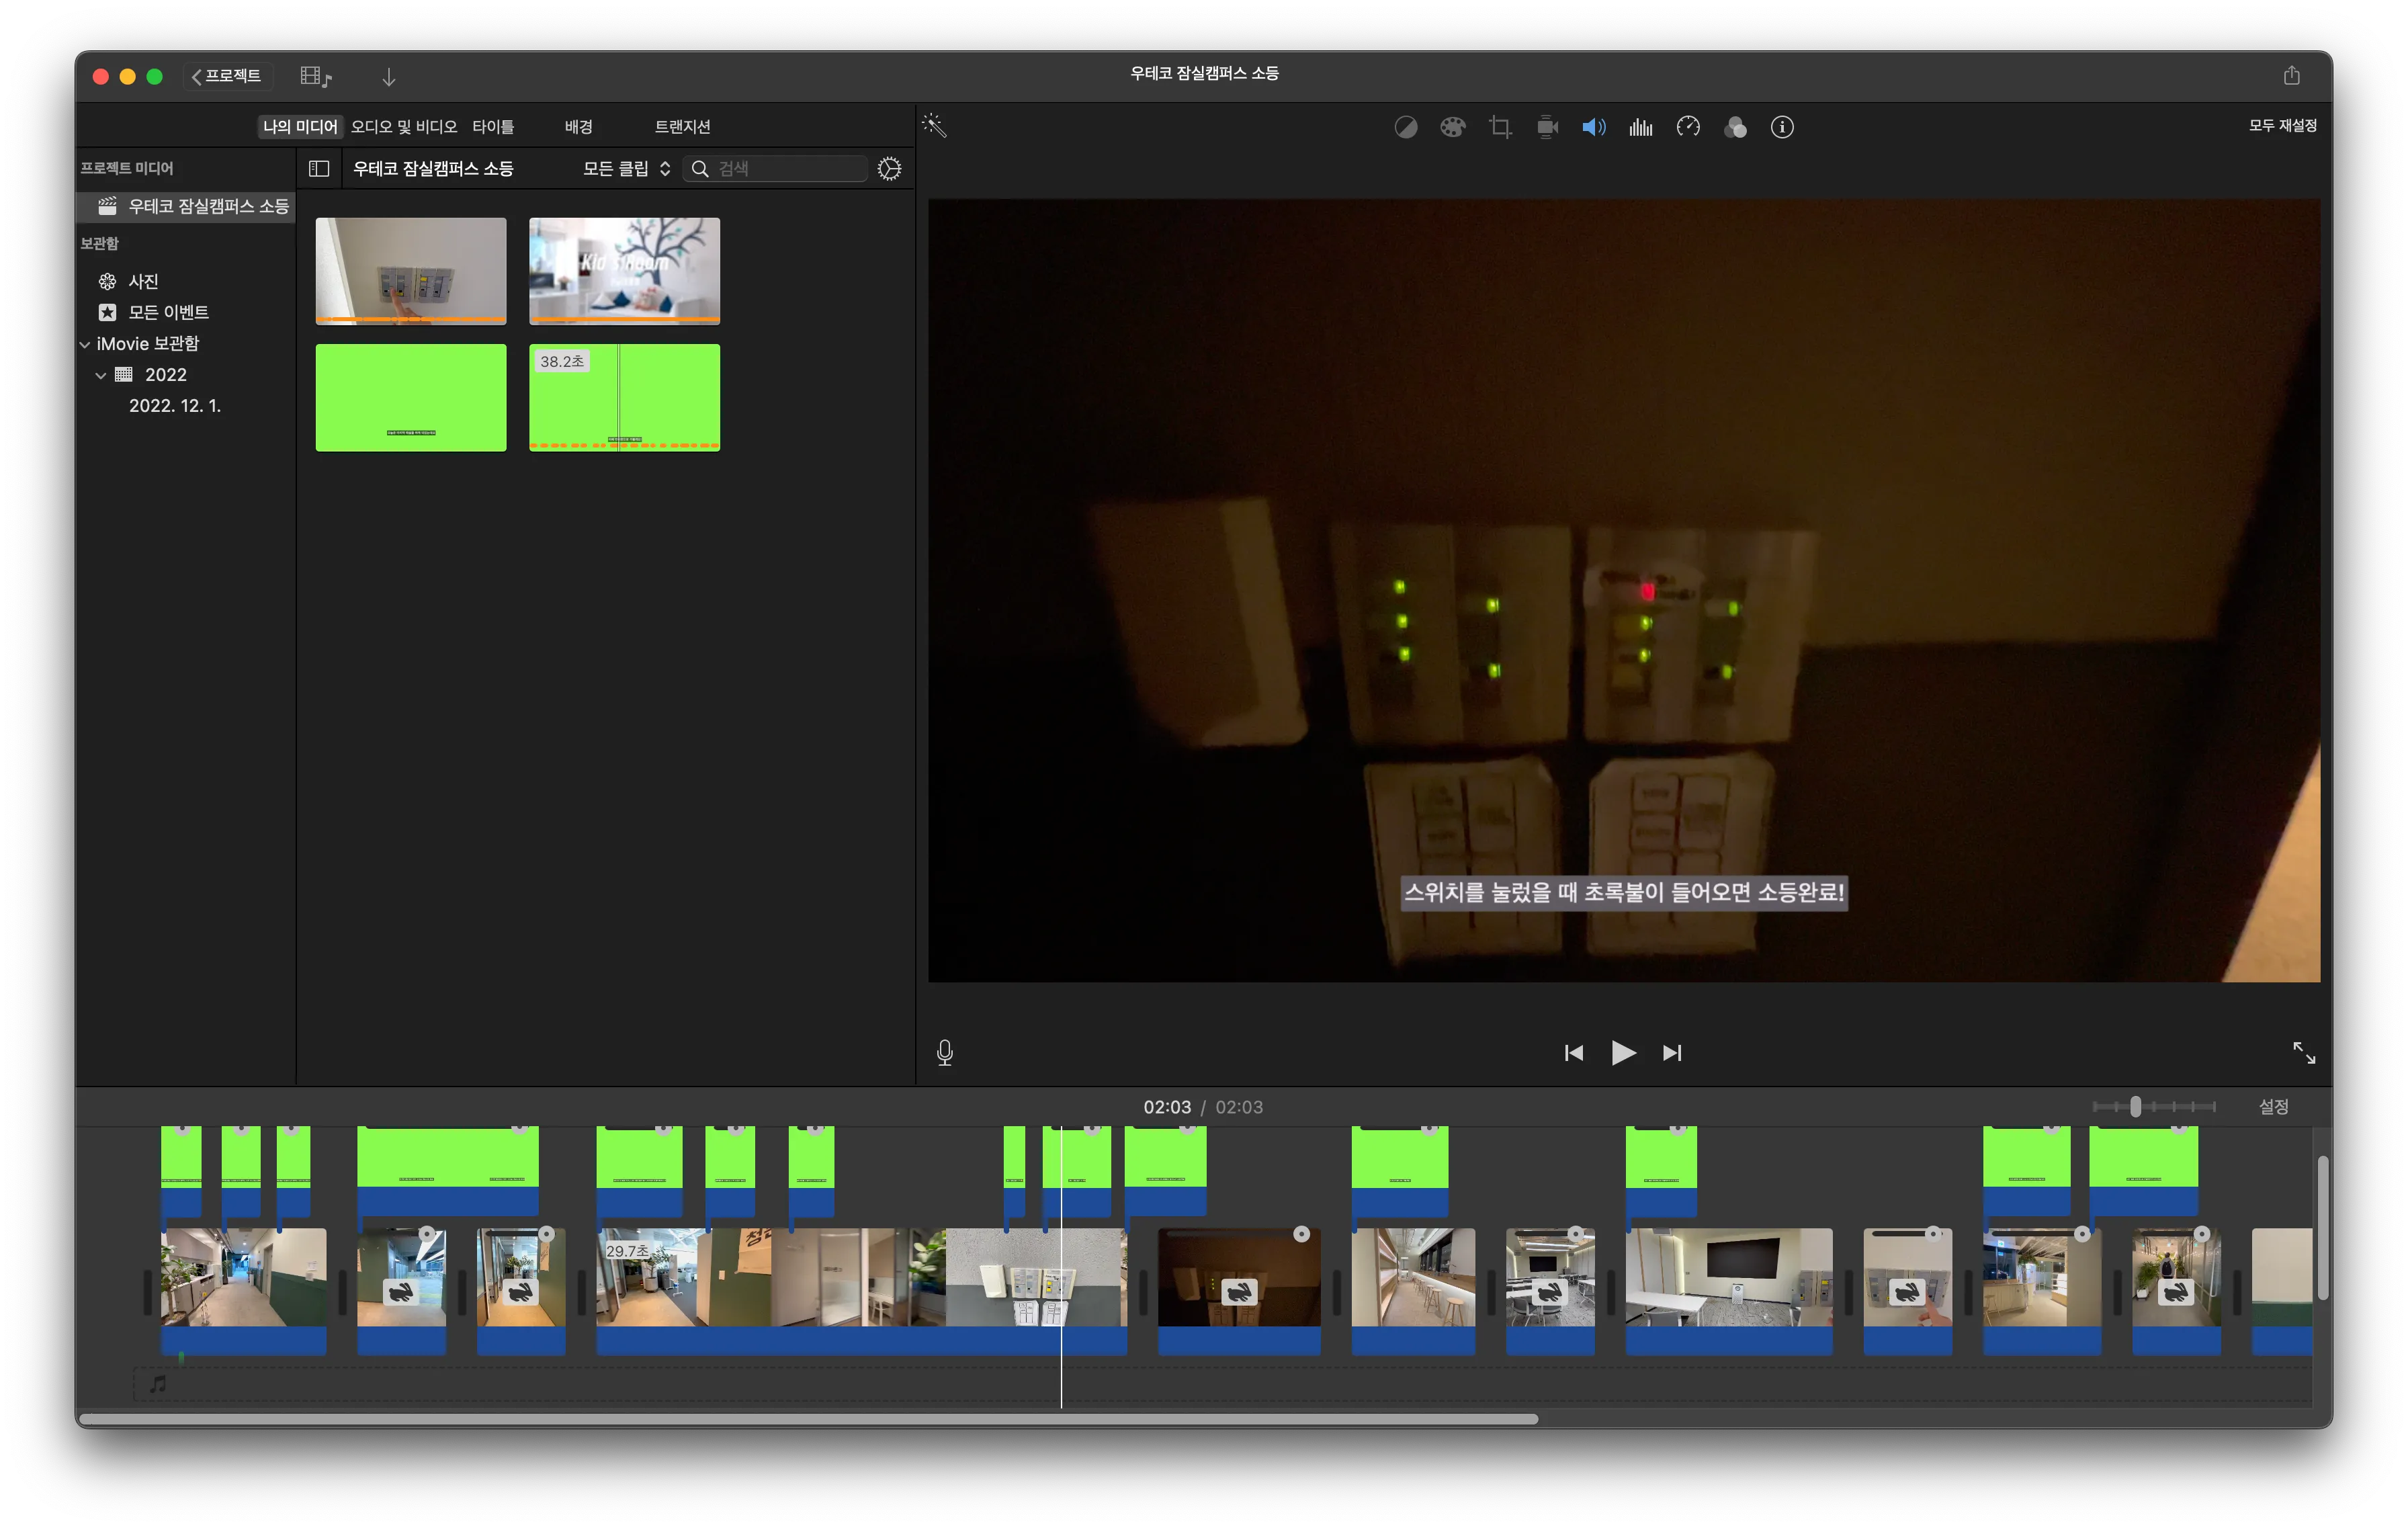This screenshot has width=2408, height=1528.
Task: Collapse the iMovie 보관함 tree
Action: click(x=85, y=344)
